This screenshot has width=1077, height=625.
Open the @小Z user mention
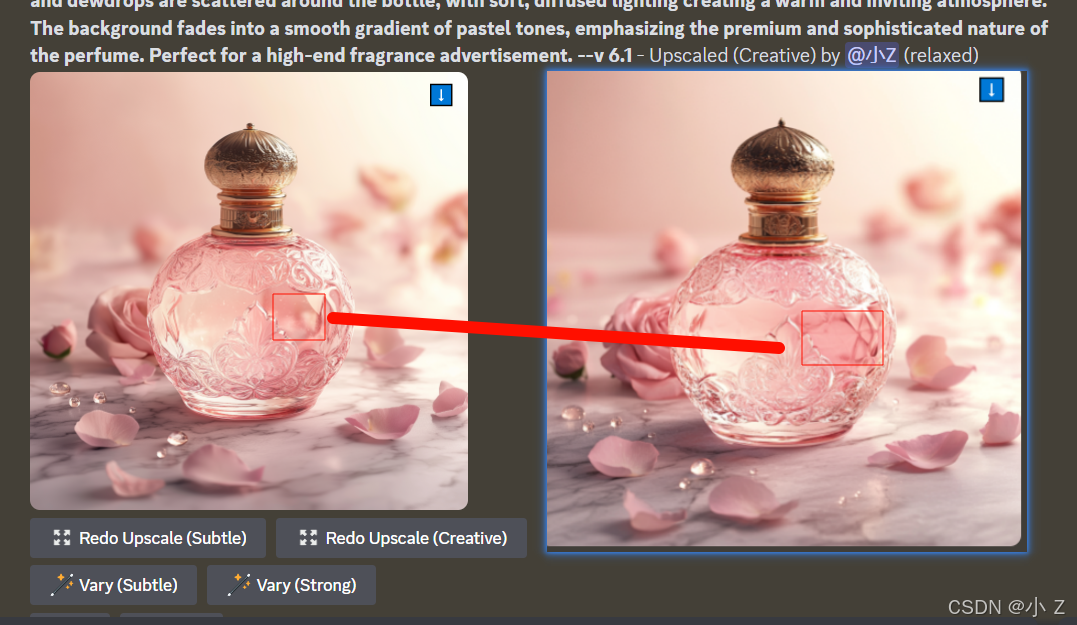coord(872,55)
